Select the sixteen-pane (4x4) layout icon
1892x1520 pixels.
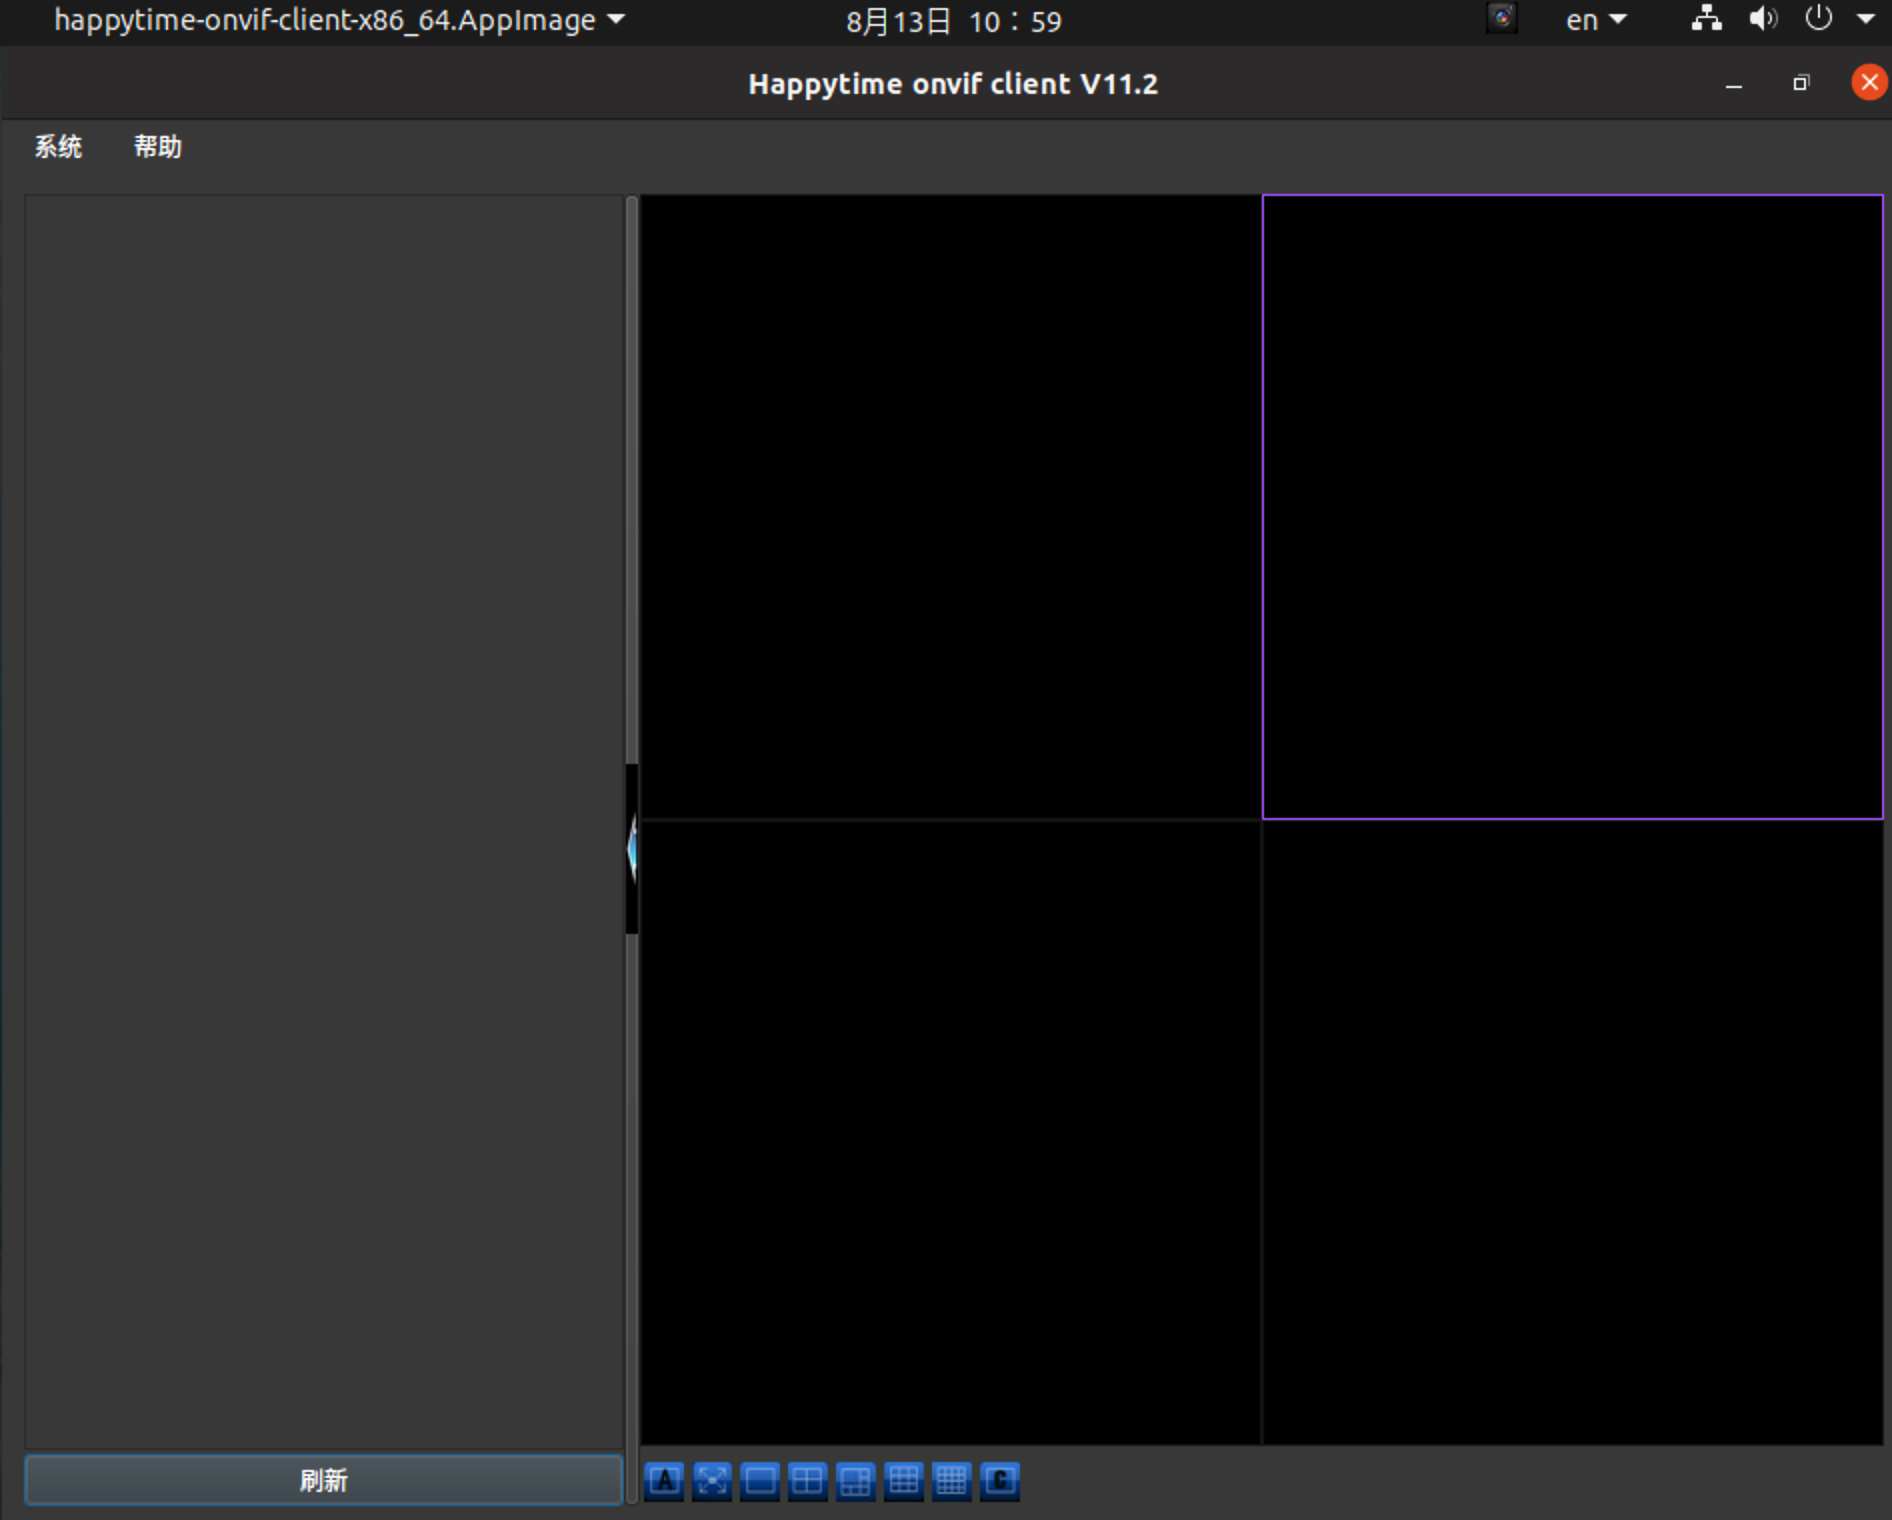(x=952, y=1480)
